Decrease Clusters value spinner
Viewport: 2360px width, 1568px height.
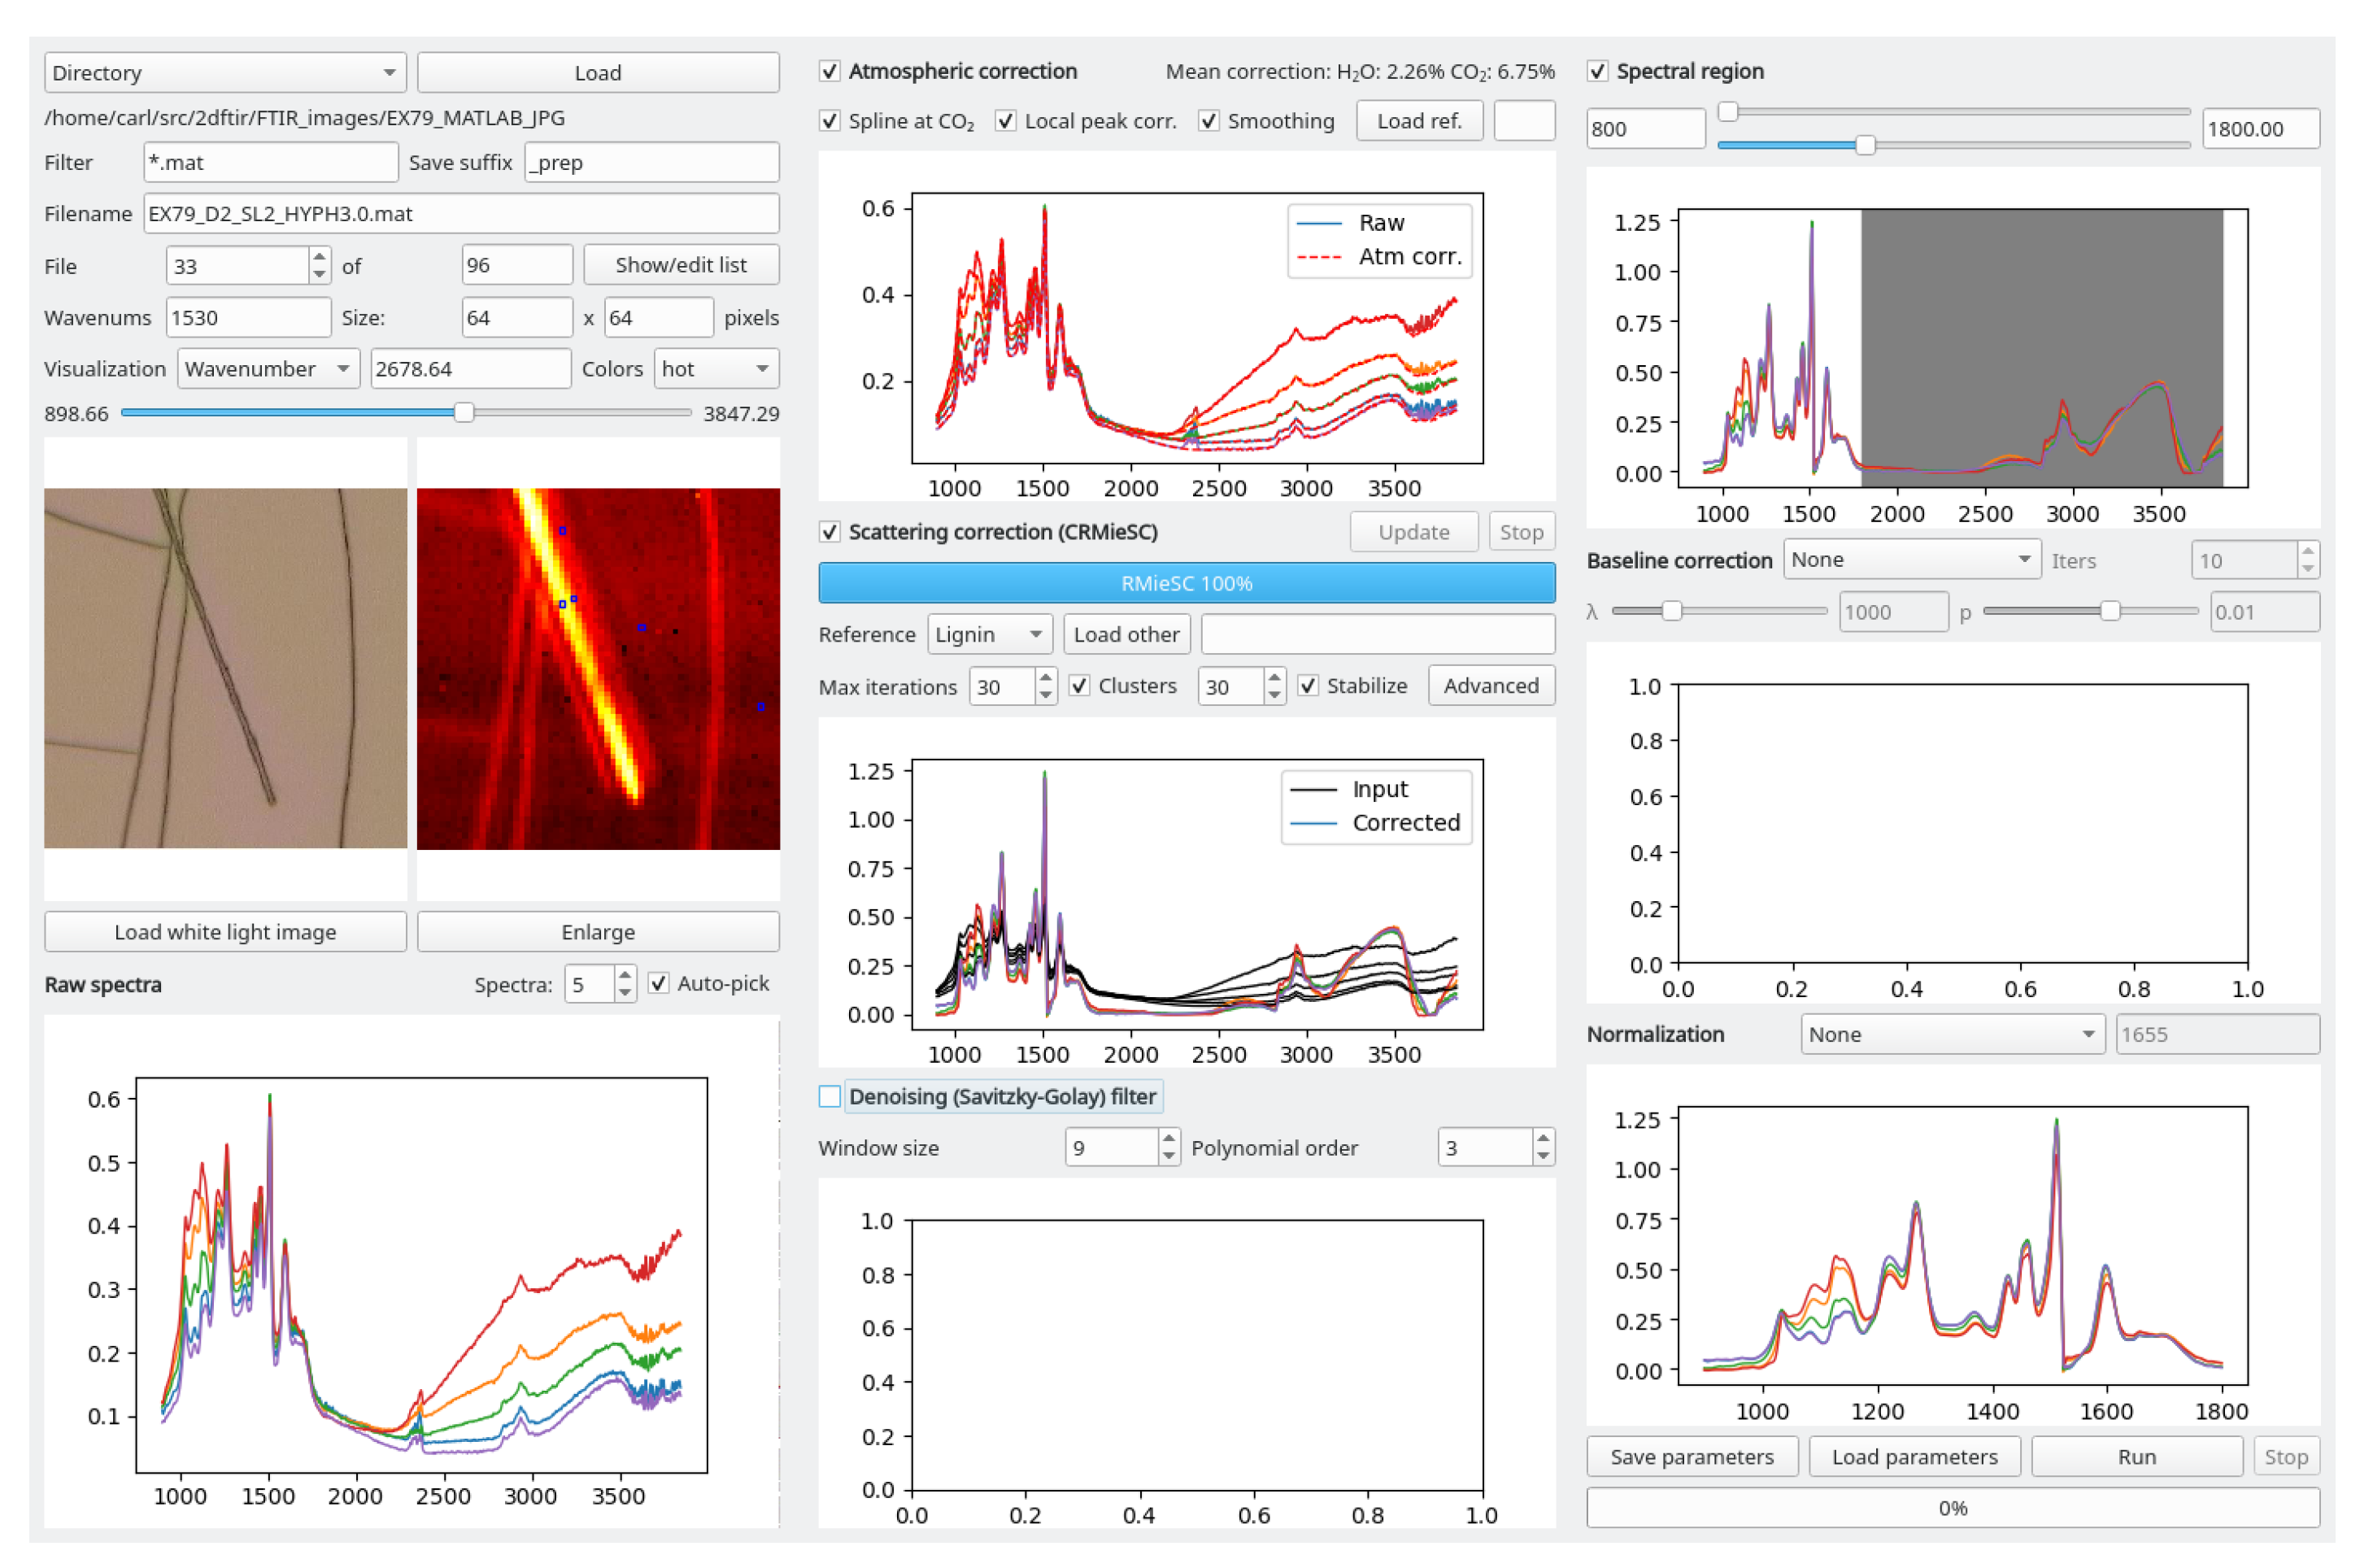tap(1274, 695)
